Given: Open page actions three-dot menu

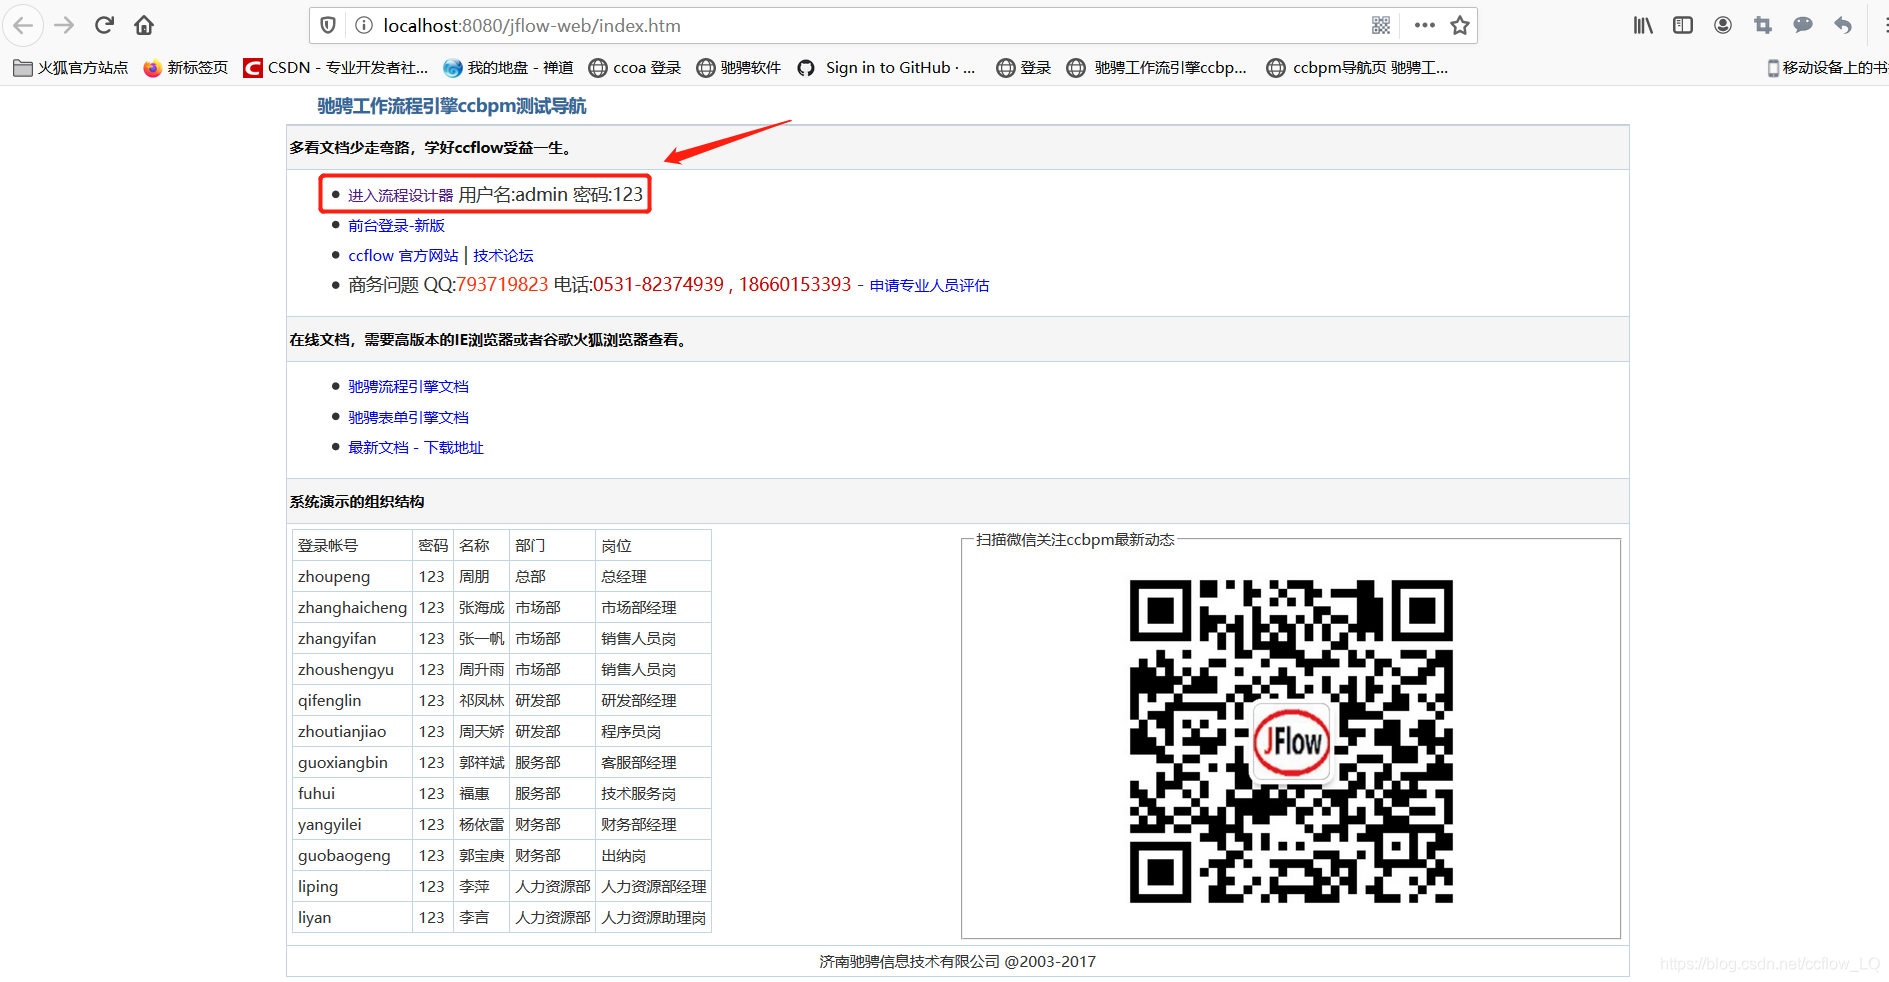Looking at the screenshot, I should [1425, 25].
